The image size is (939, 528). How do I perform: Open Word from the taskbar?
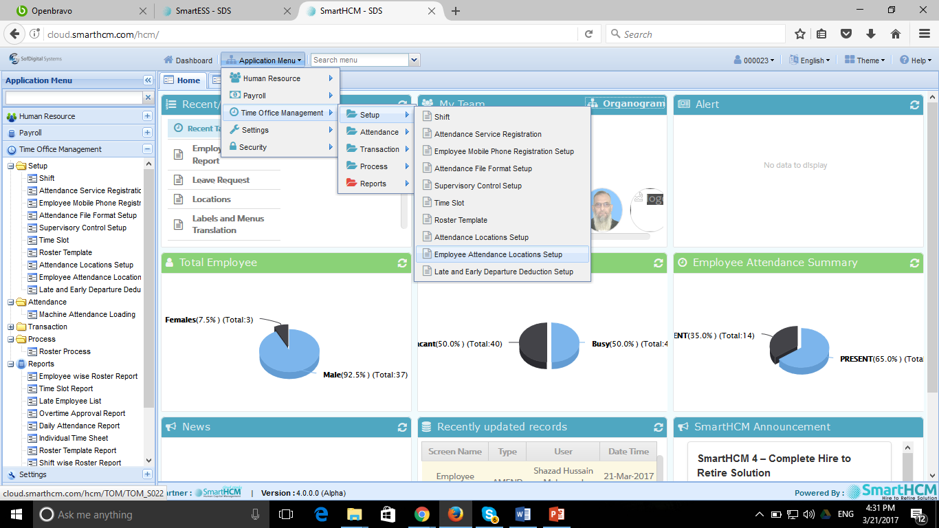[522, 514]
